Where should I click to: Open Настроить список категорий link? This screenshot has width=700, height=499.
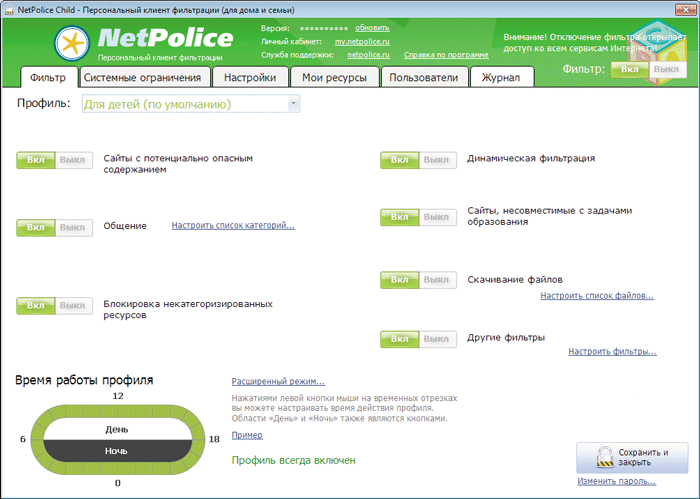coord(233,226)
